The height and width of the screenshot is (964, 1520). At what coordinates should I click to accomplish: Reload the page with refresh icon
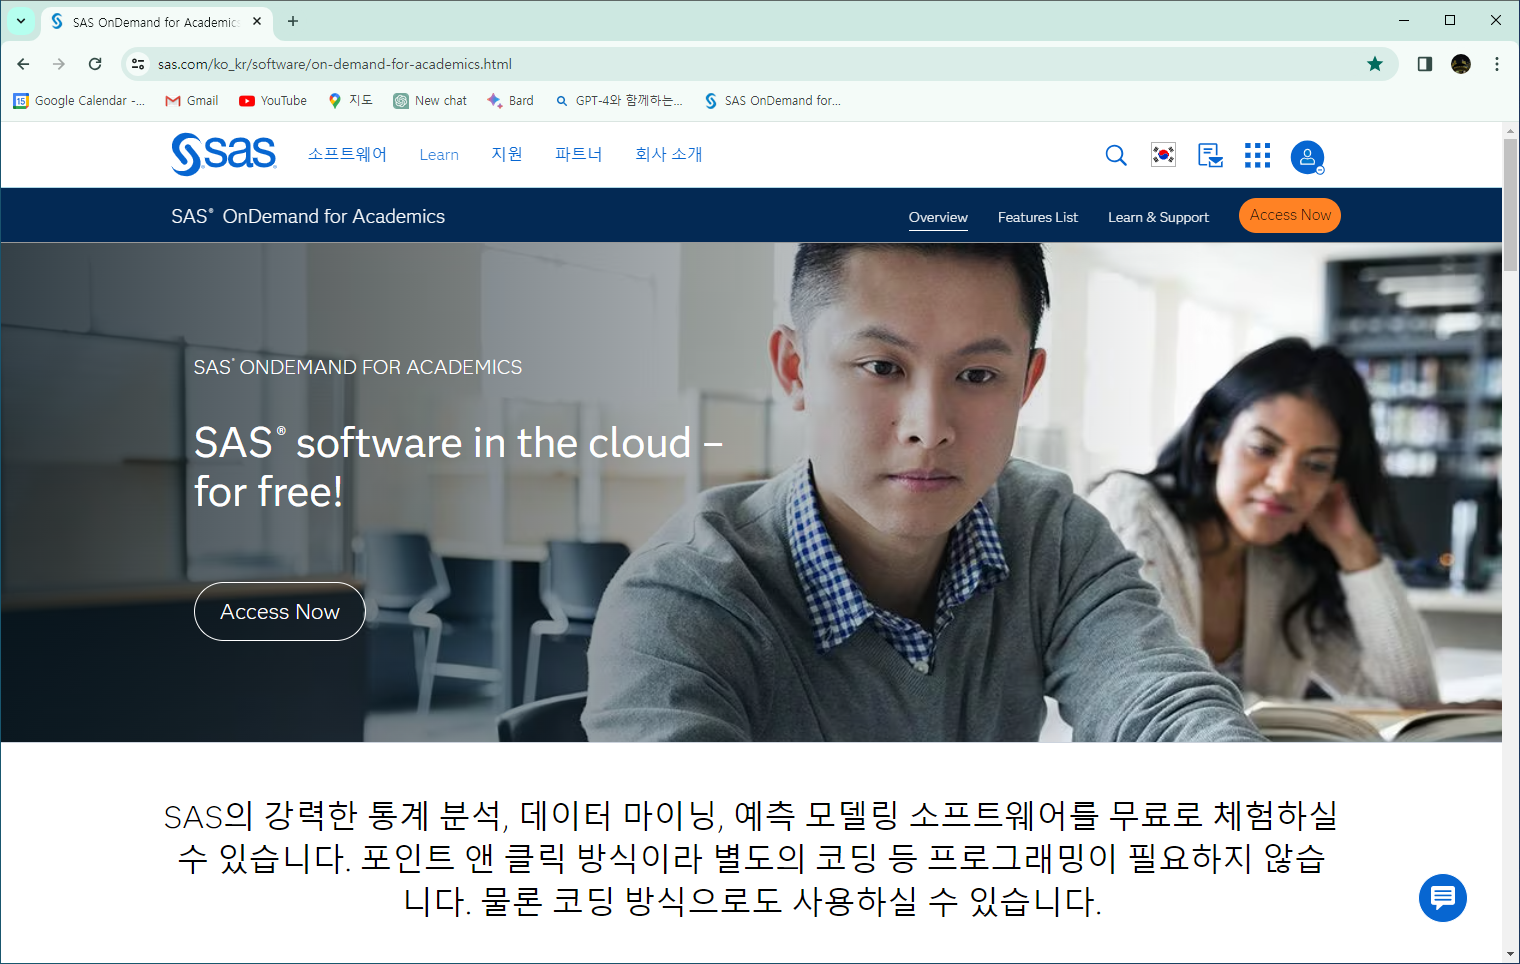point(95,64)
